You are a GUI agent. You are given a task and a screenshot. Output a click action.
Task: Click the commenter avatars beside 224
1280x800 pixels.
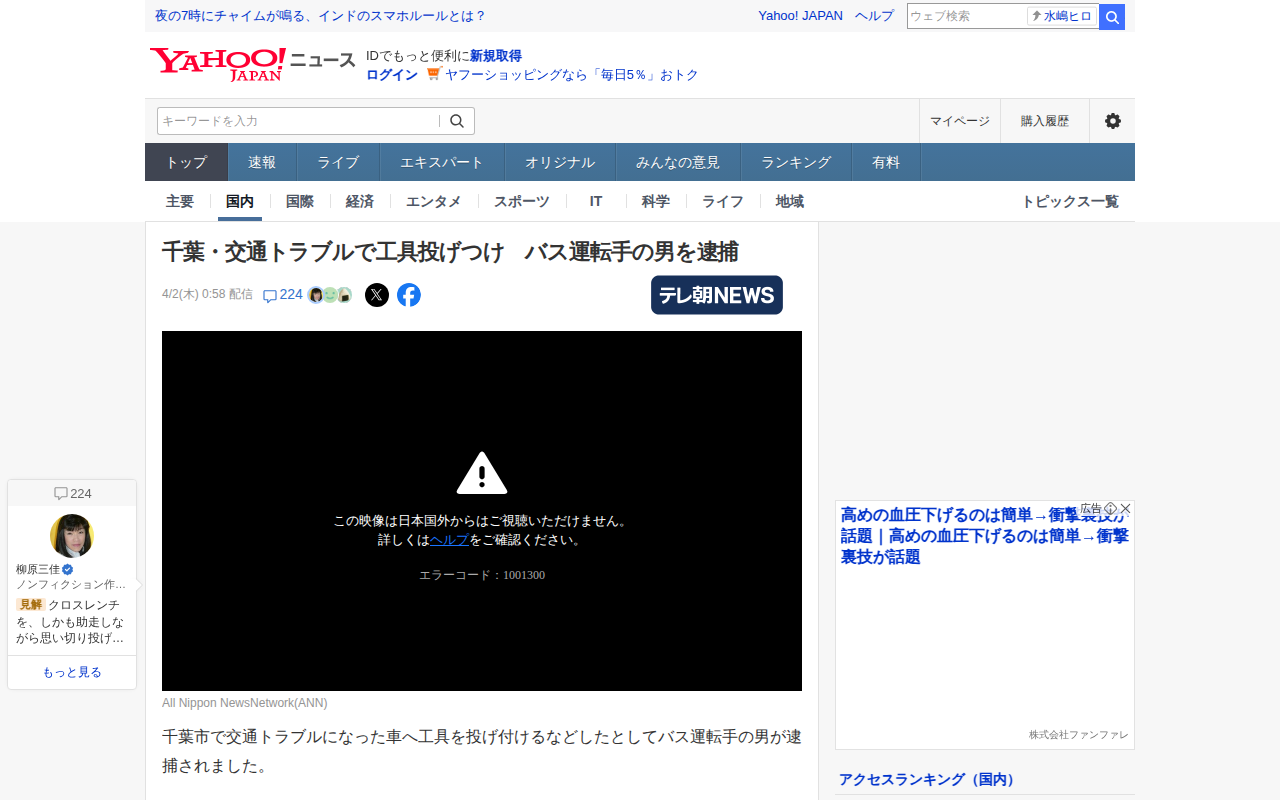[x=330, y=295]
